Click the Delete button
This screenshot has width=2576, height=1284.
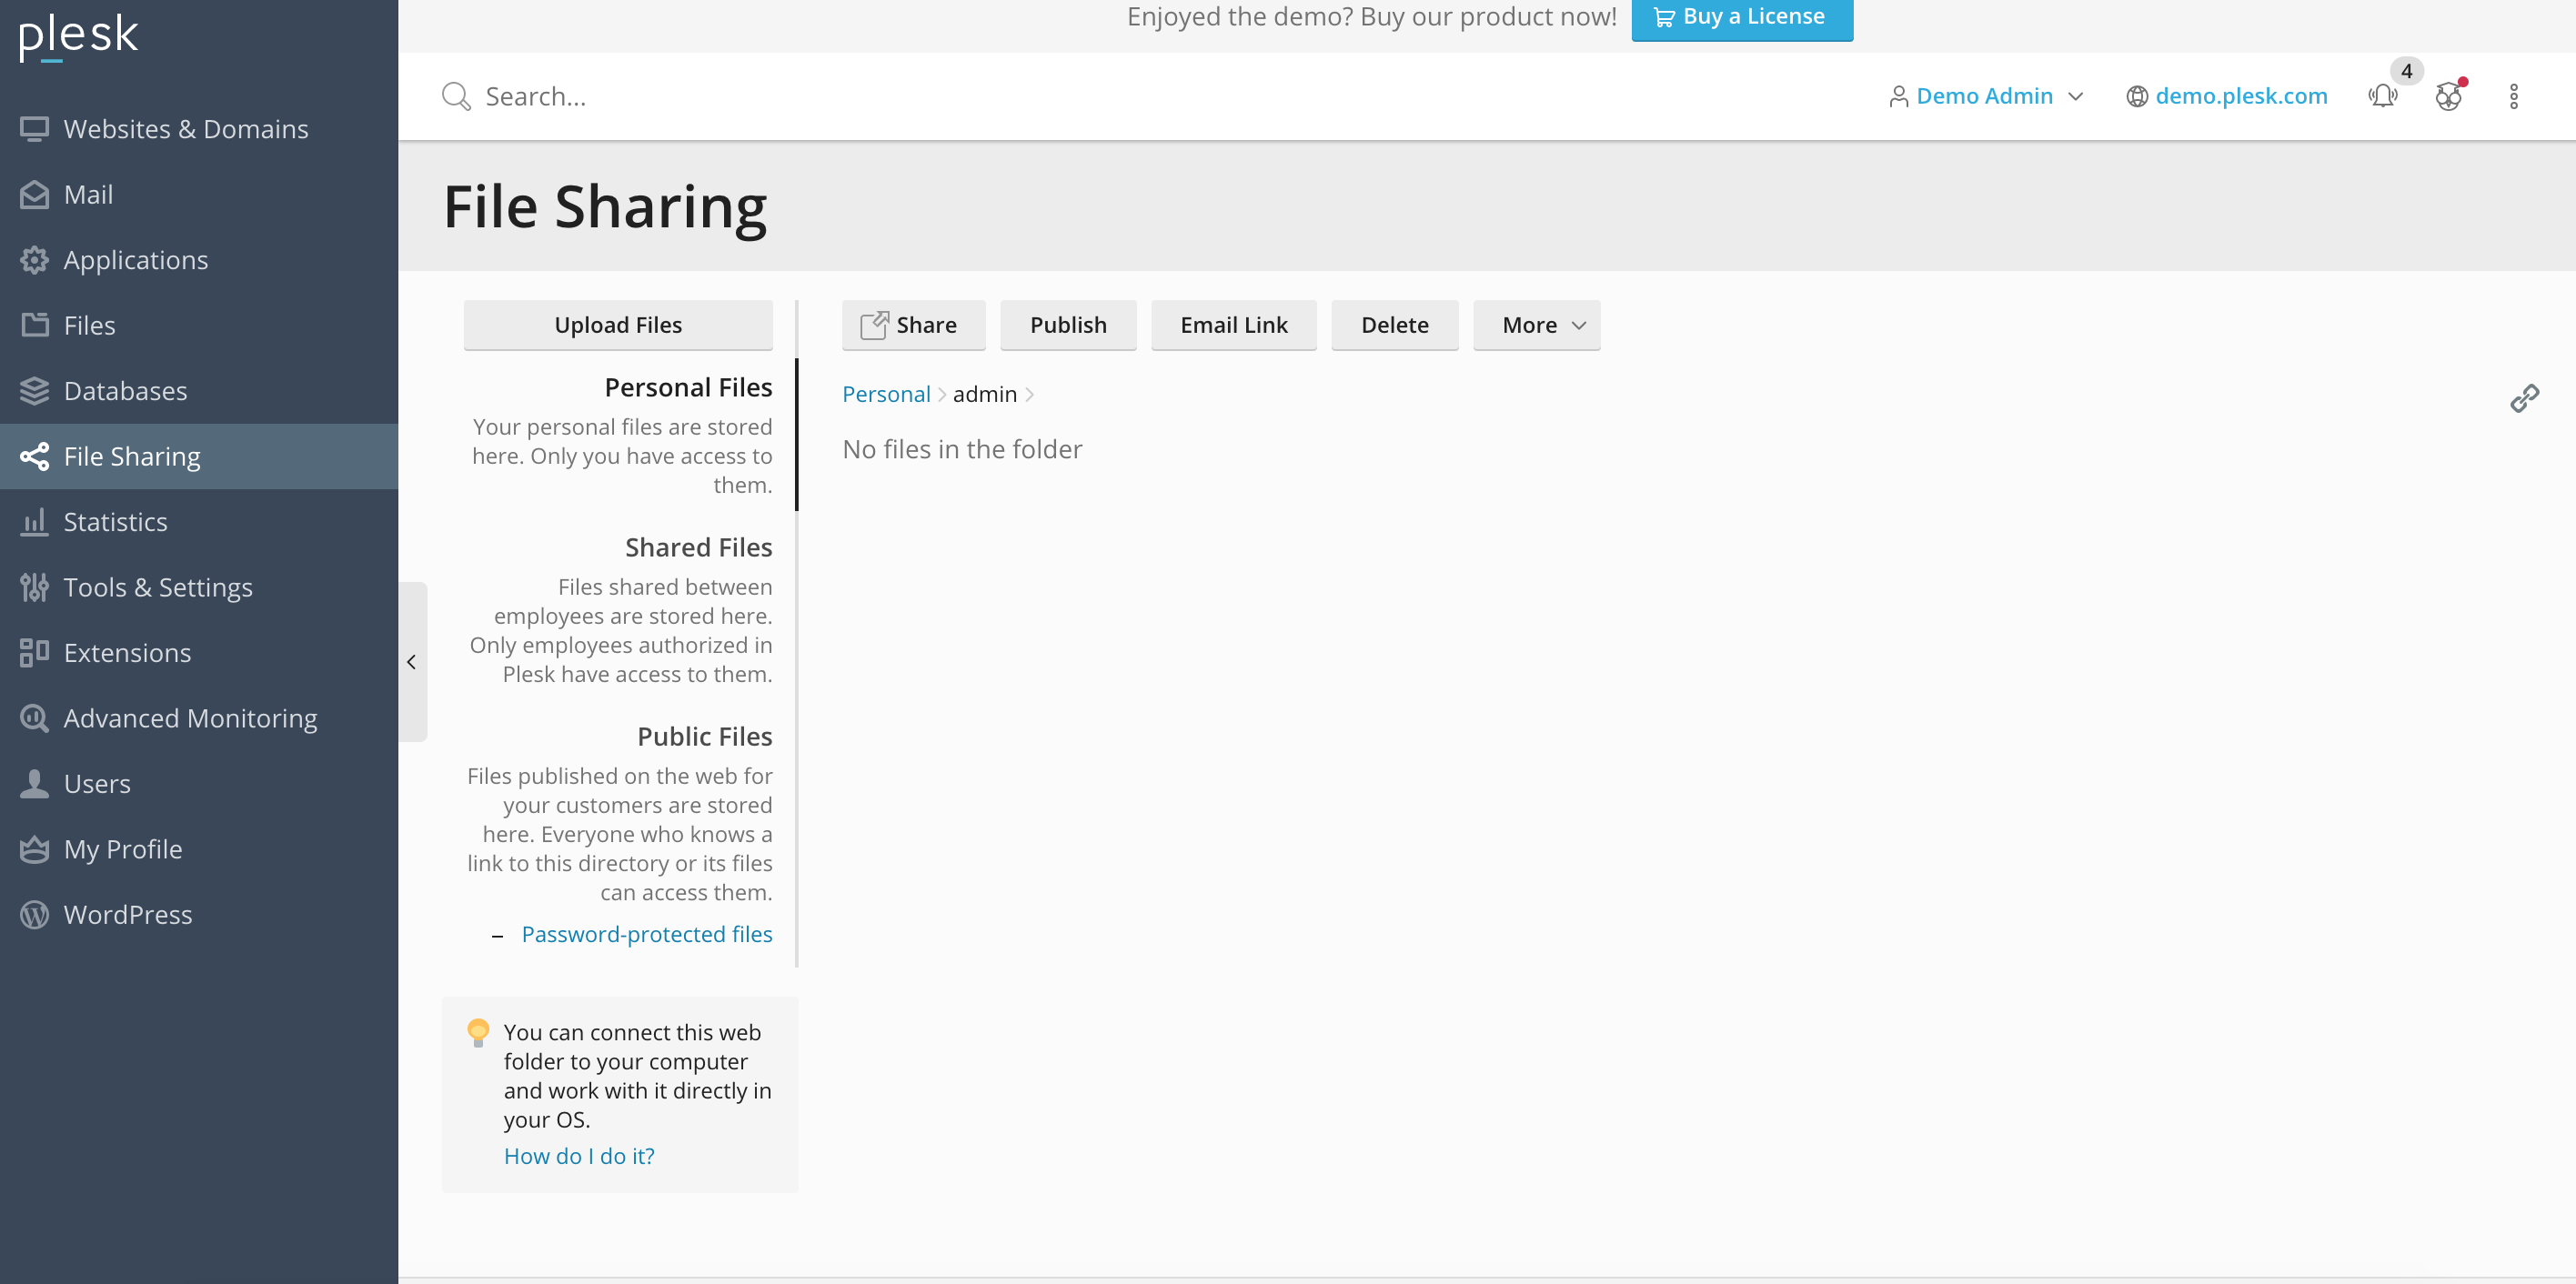click(1394, 325)
